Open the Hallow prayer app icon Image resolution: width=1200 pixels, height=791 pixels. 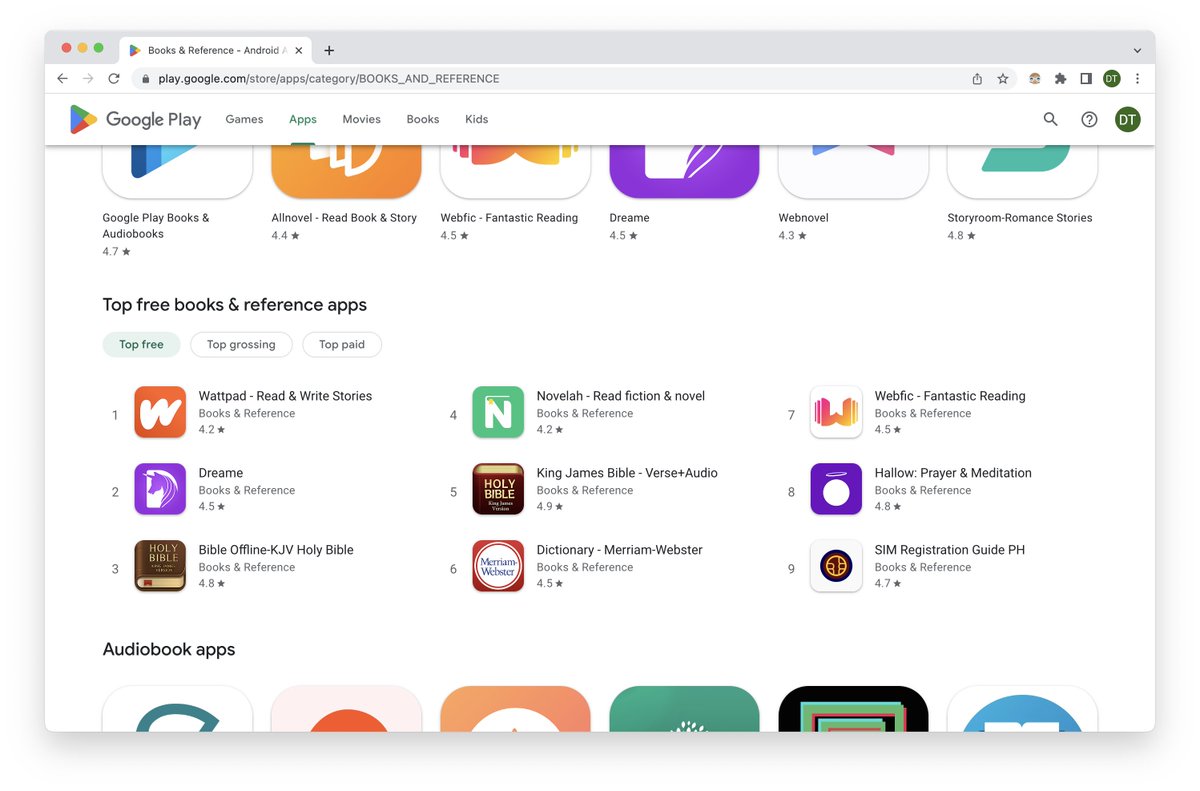[x=836, y=489]
